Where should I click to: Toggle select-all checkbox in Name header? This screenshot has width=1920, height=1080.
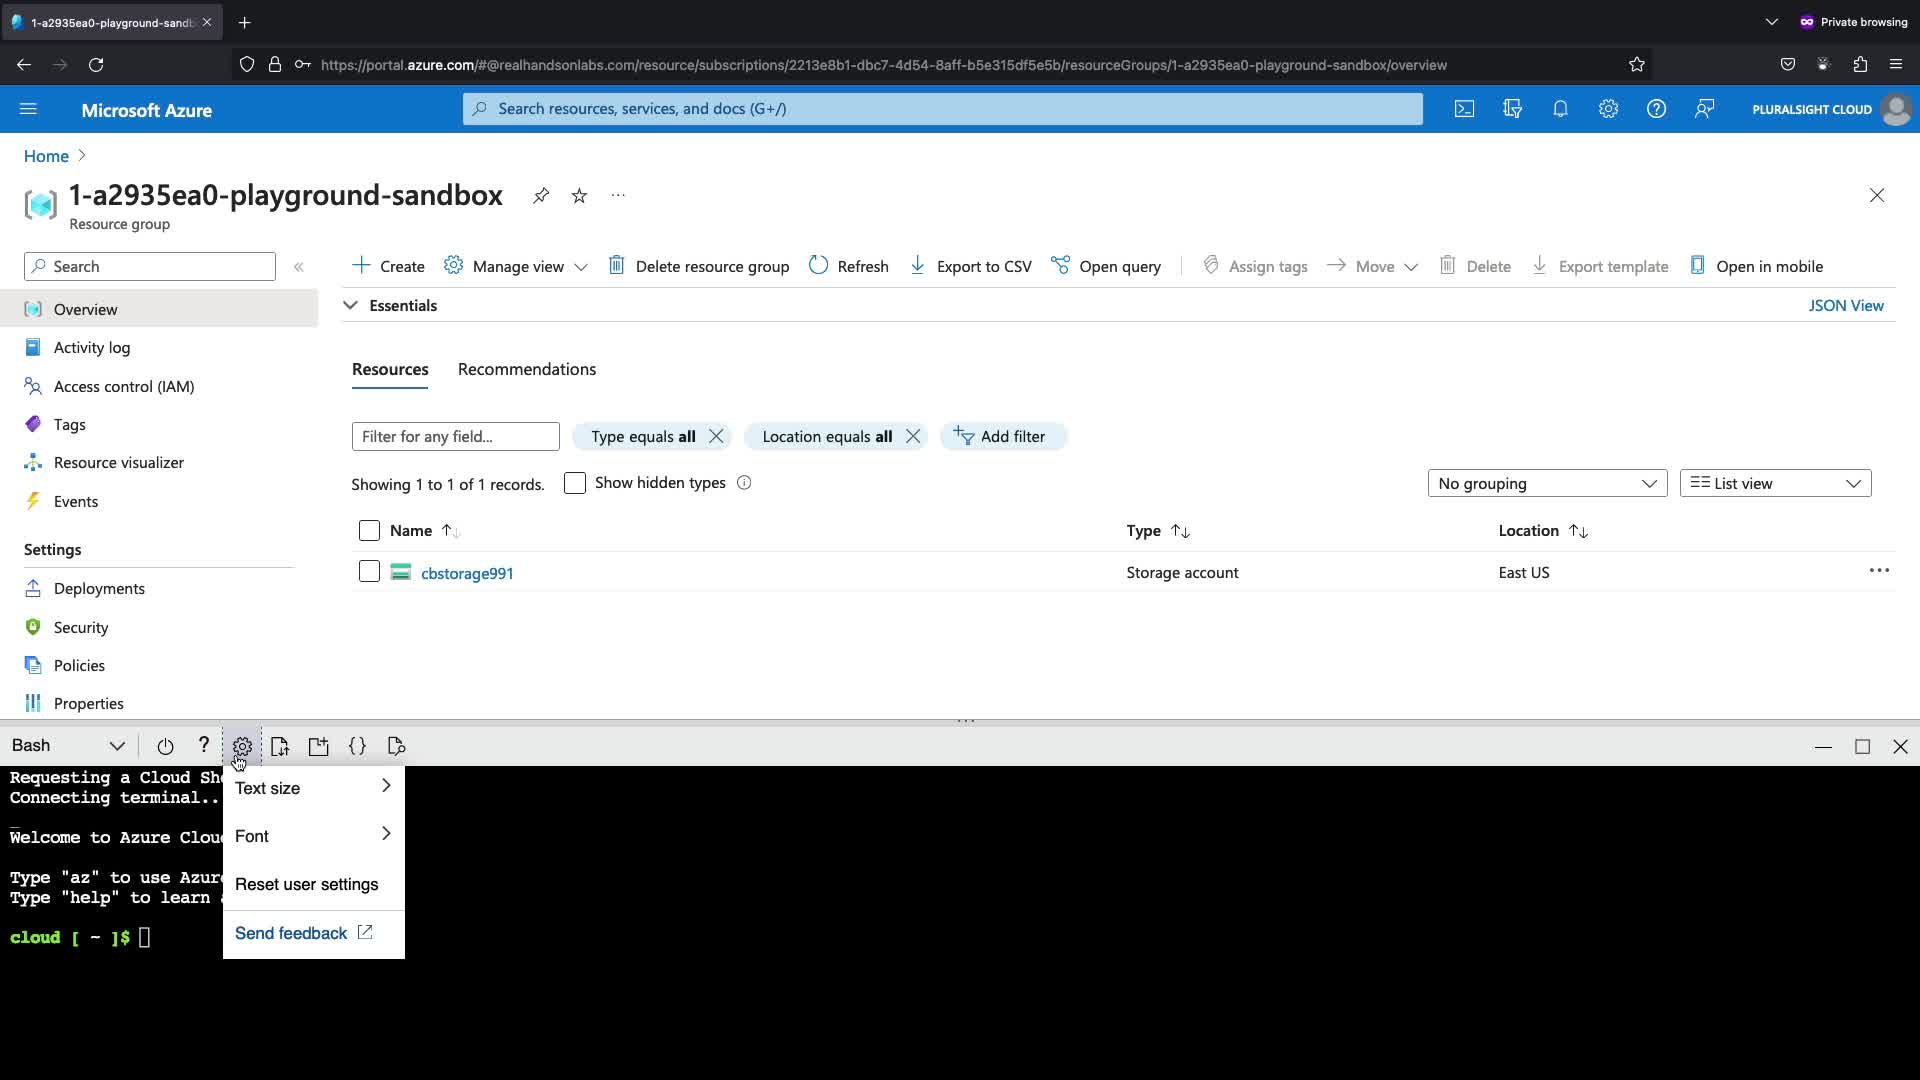point(369,531)
